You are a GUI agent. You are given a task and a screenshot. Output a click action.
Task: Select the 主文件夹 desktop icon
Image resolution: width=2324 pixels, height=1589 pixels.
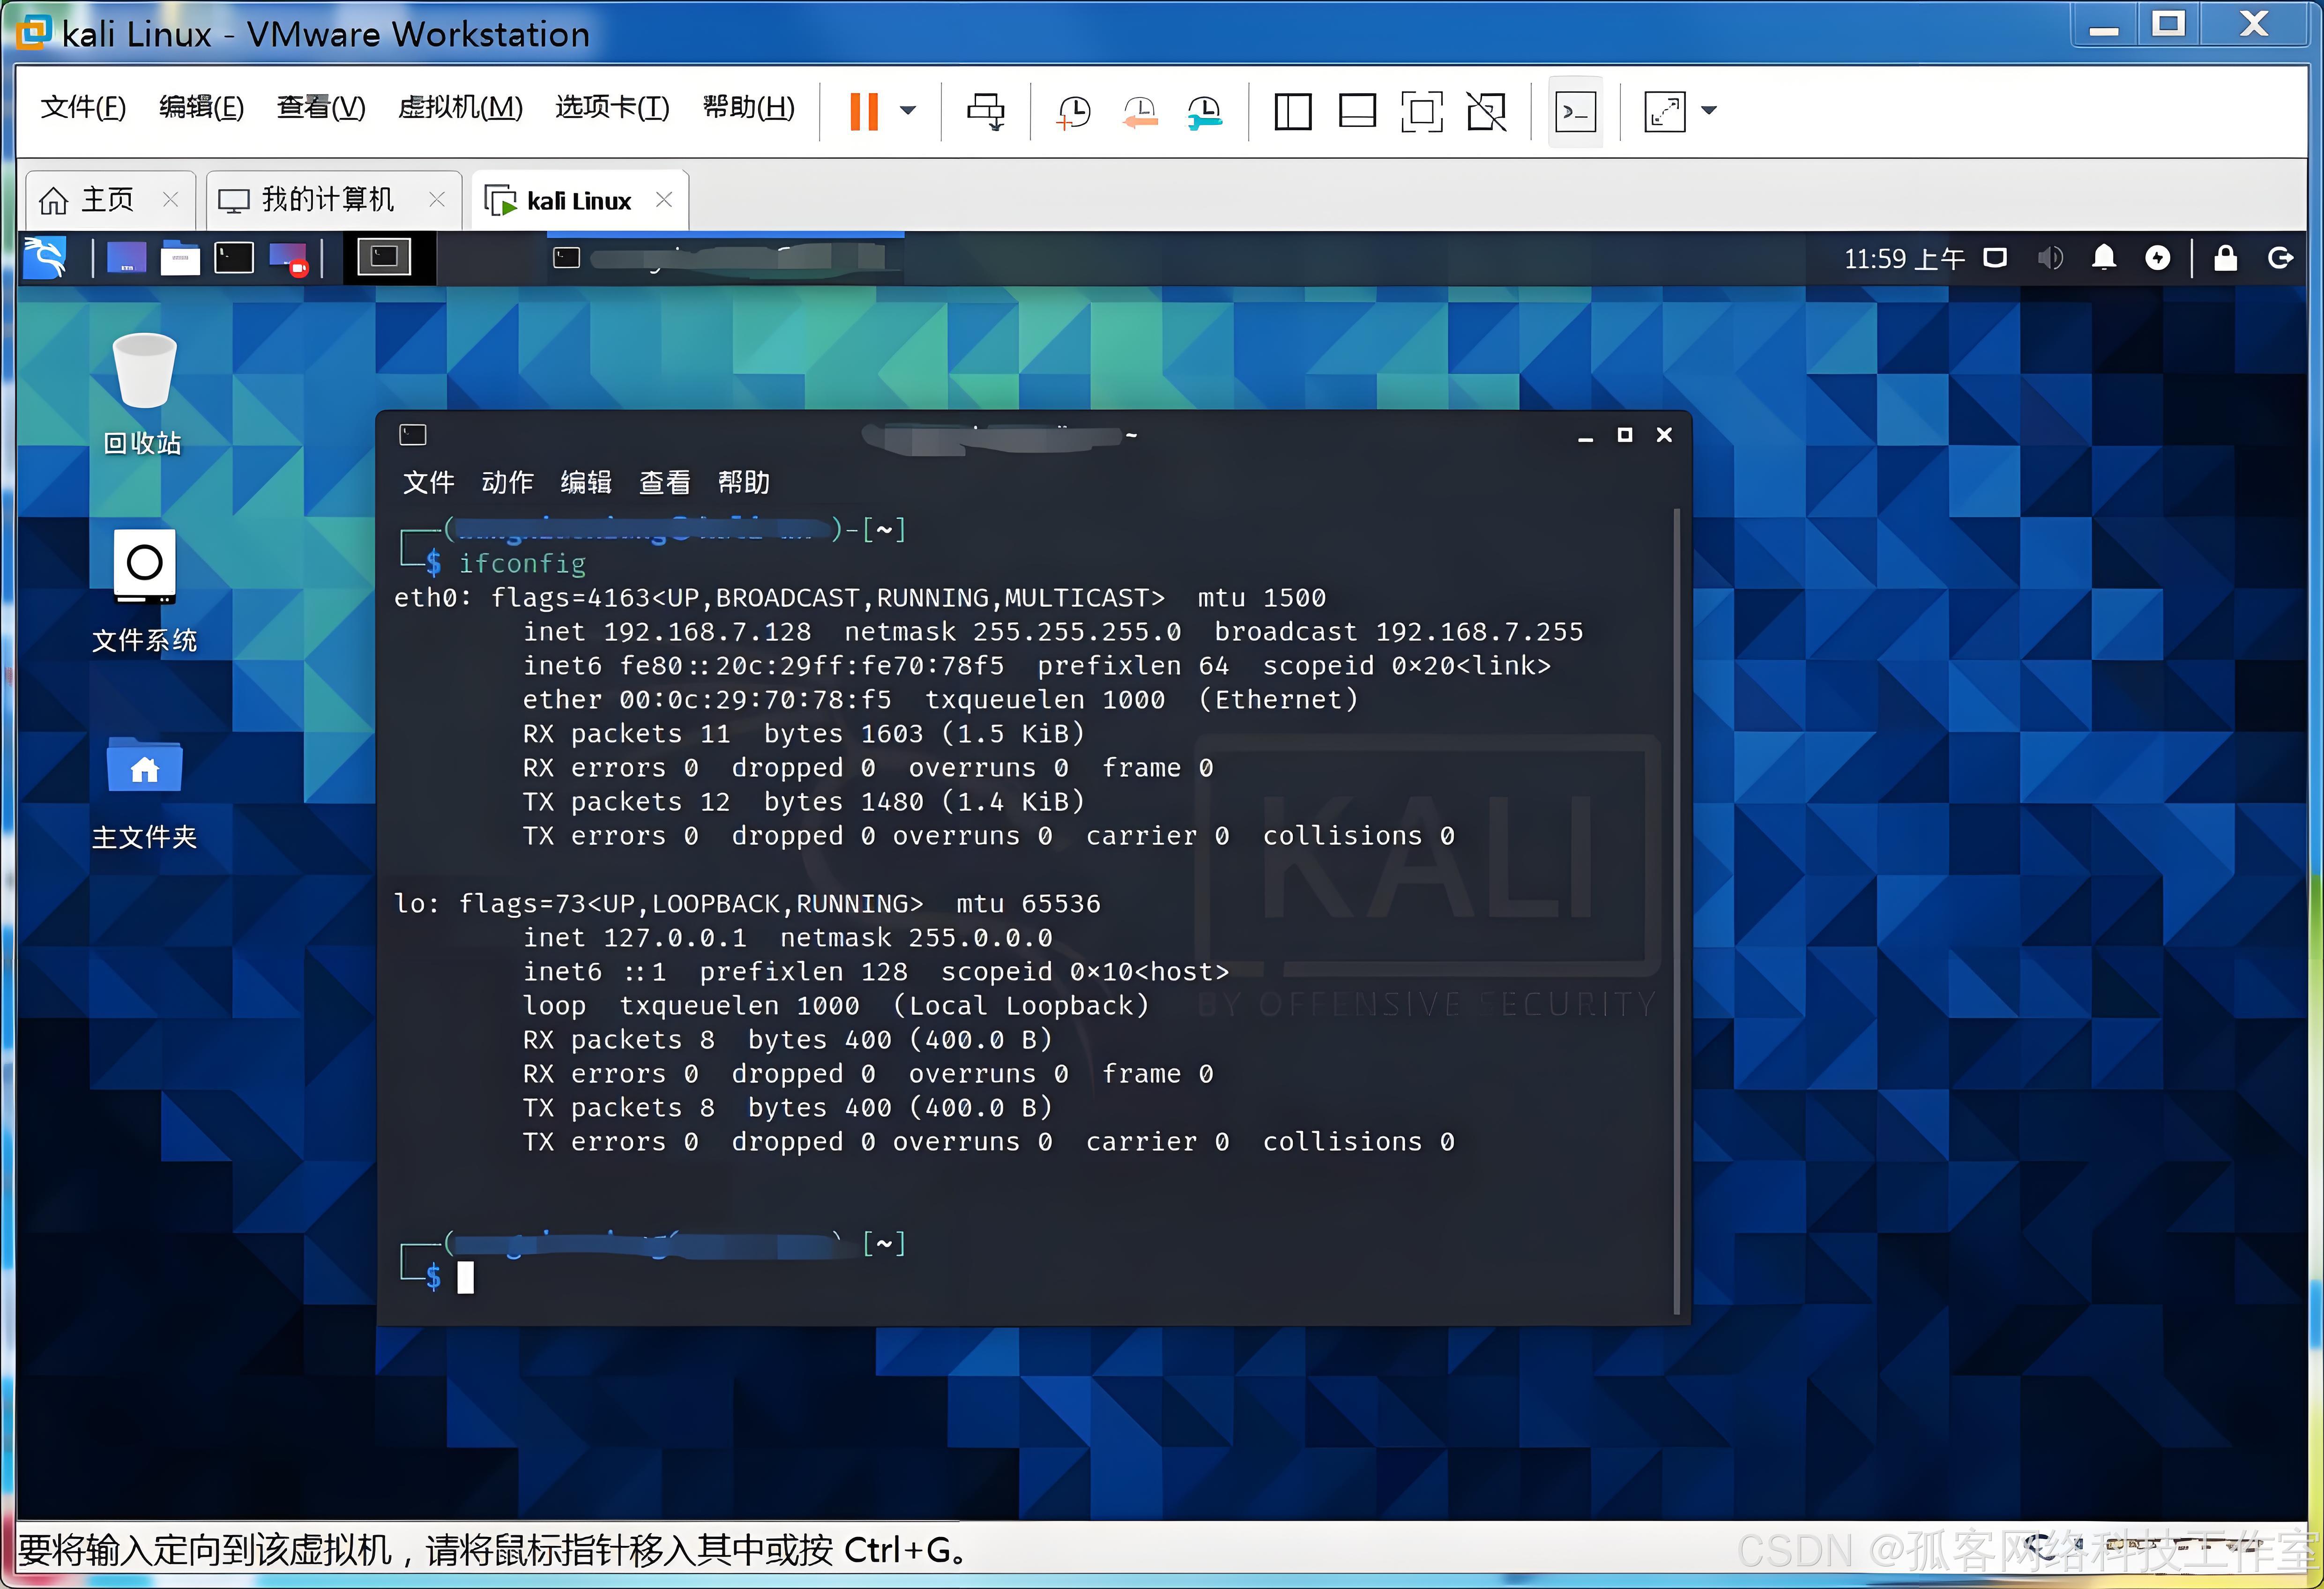pyautogui.click(x=144, y=792)
